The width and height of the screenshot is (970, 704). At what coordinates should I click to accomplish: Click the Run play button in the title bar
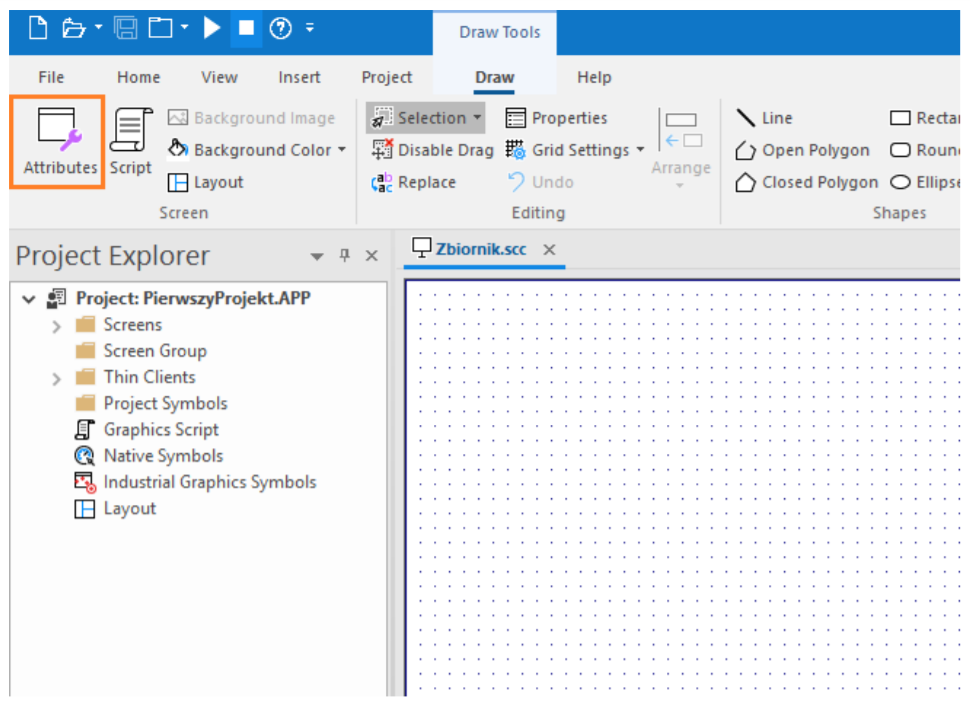coord(211,28)
